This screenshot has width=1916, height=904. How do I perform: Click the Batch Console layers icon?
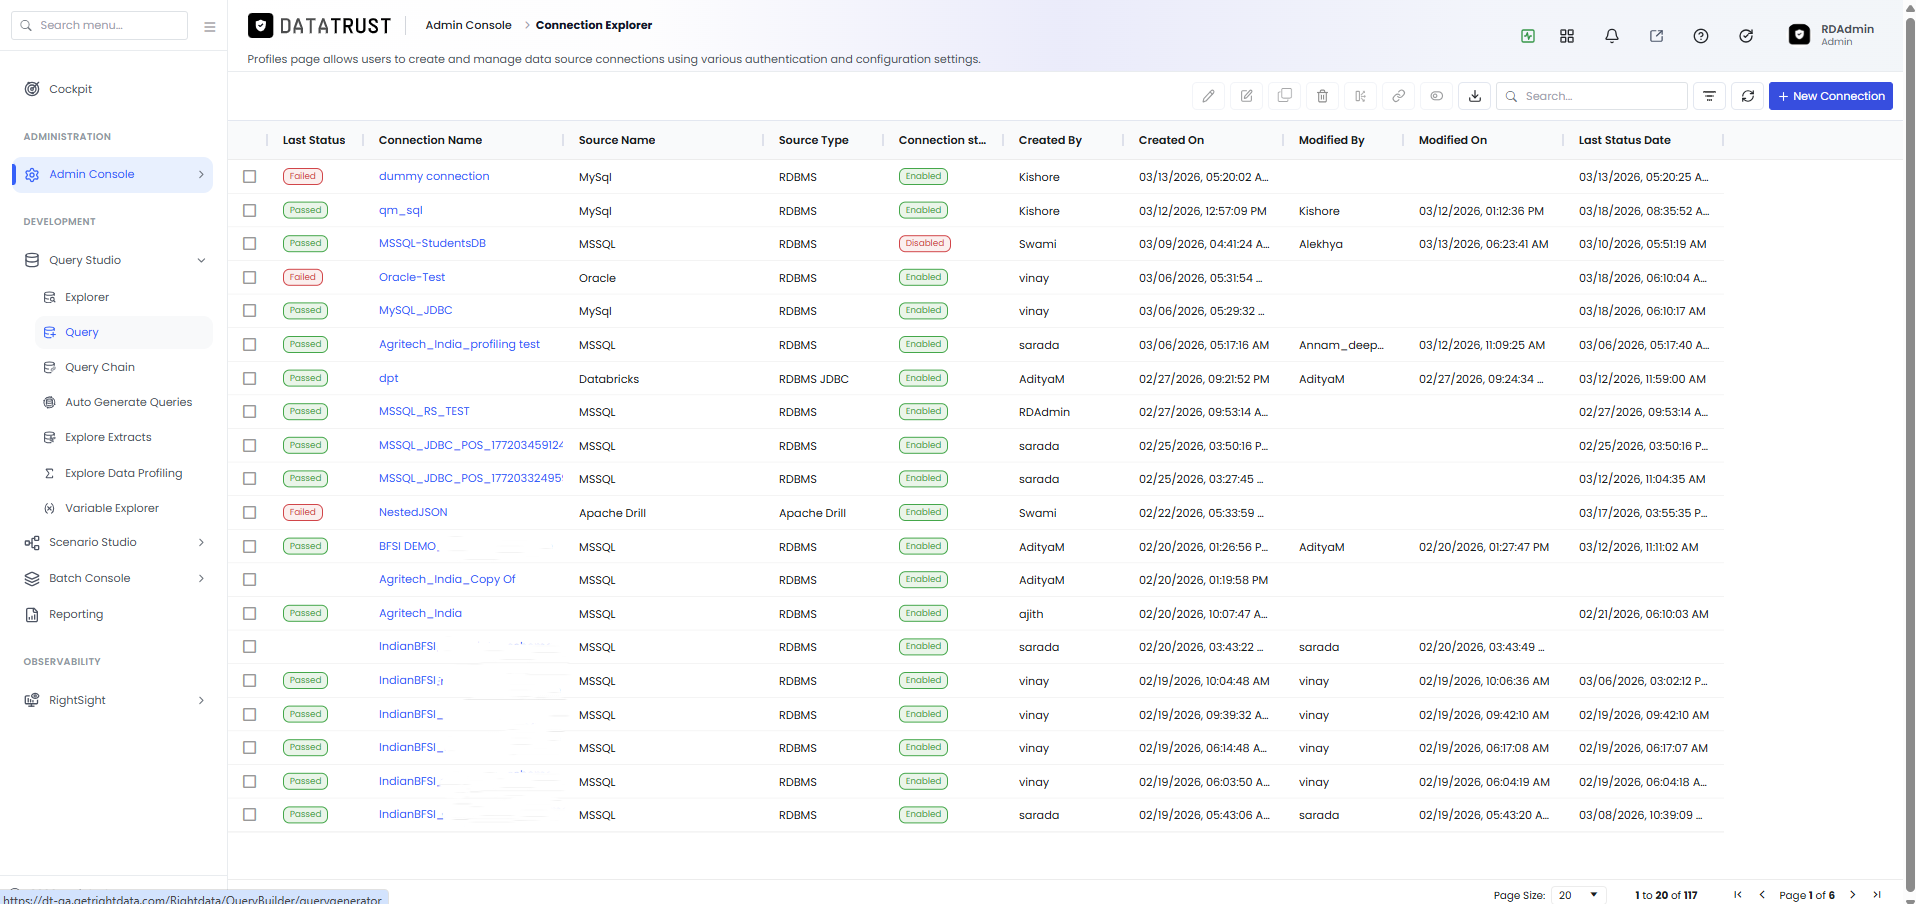32,579
